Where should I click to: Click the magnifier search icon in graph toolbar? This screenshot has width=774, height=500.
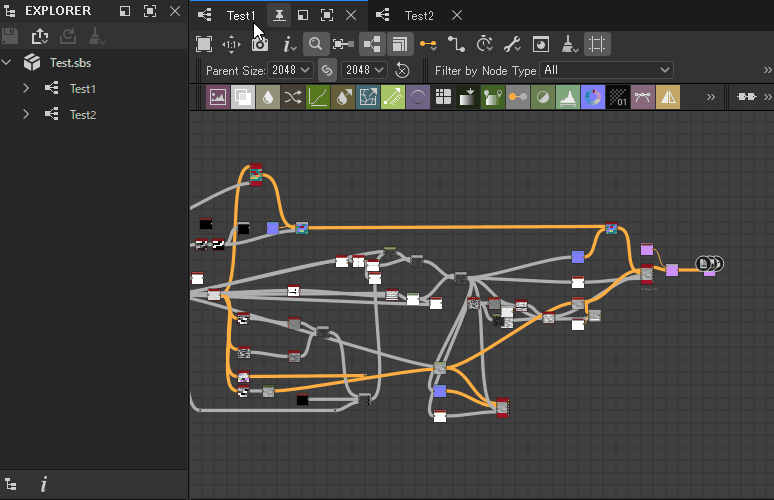coord(315,44)
